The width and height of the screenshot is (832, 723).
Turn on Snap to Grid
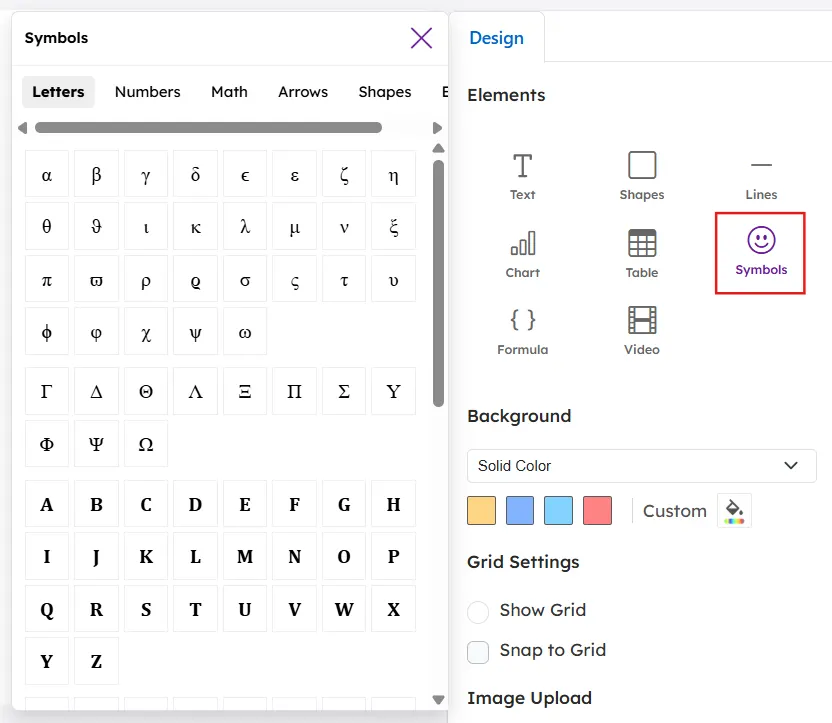click(478, 650)
